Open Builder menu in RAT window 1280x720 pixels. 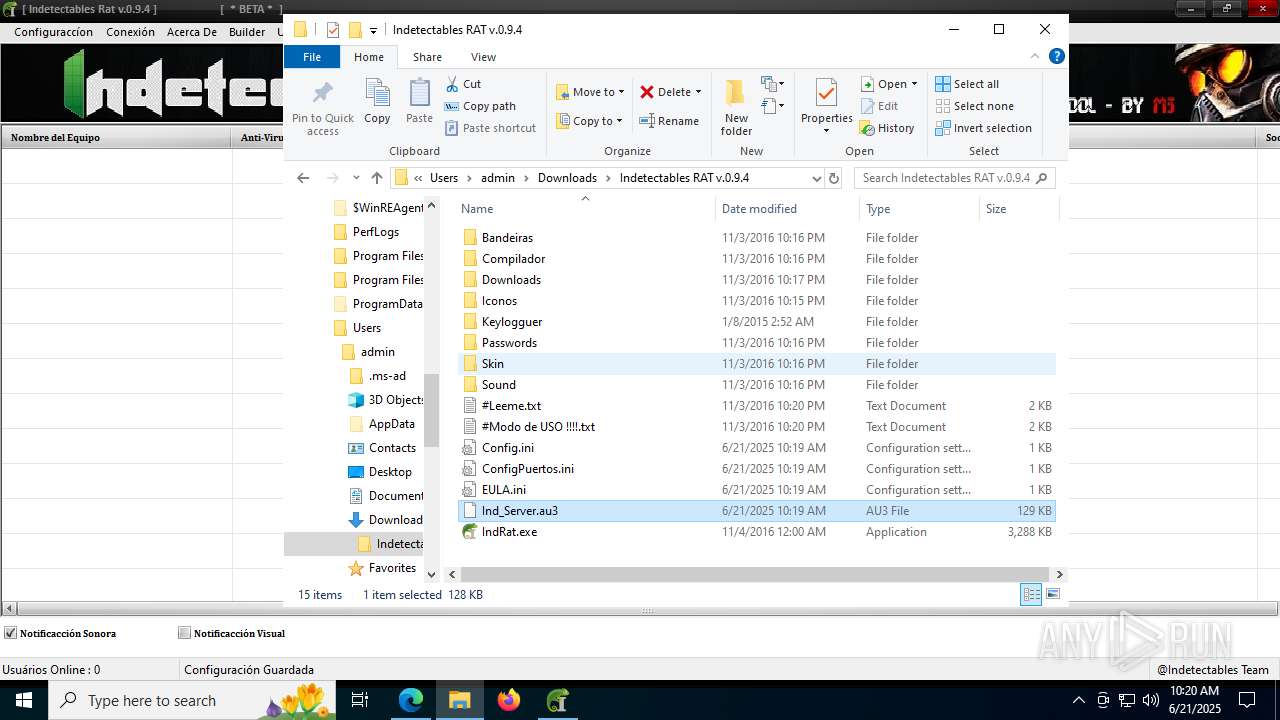tap(247, 32)
